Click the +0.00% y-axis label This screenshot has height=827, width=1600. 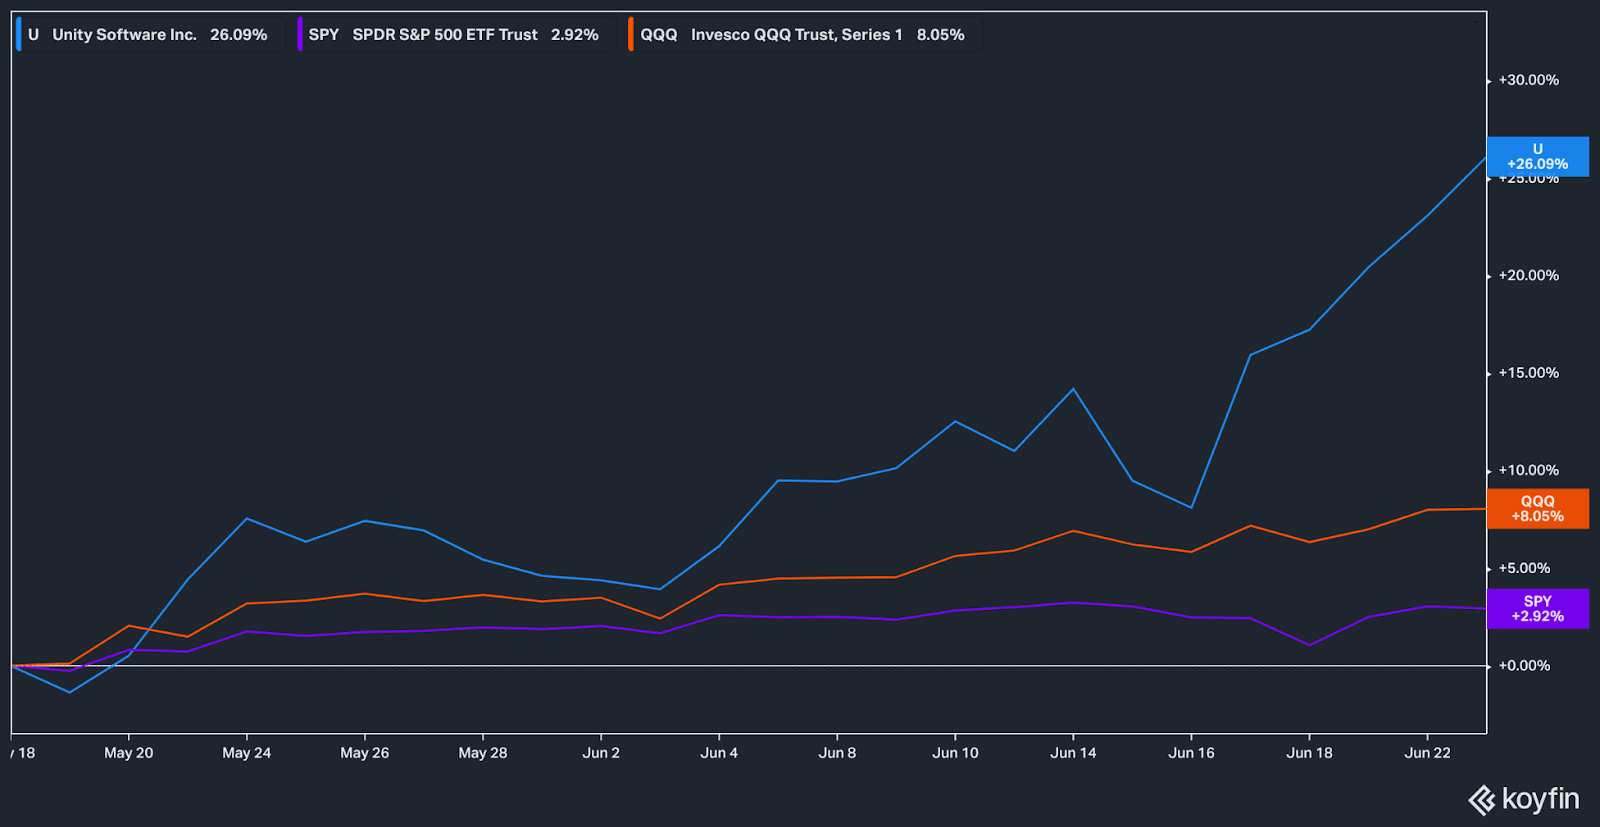click(1524, 665)
